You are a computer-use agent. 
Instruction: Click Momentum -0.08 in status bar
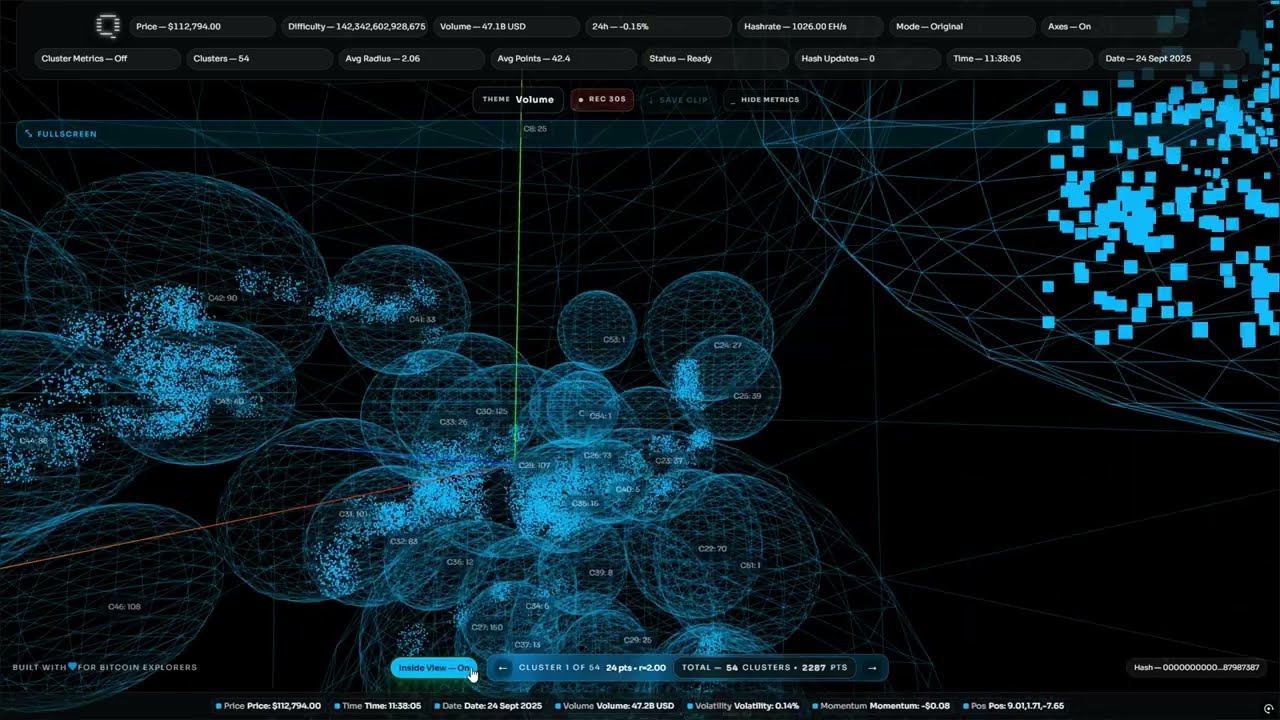point(881,706)
